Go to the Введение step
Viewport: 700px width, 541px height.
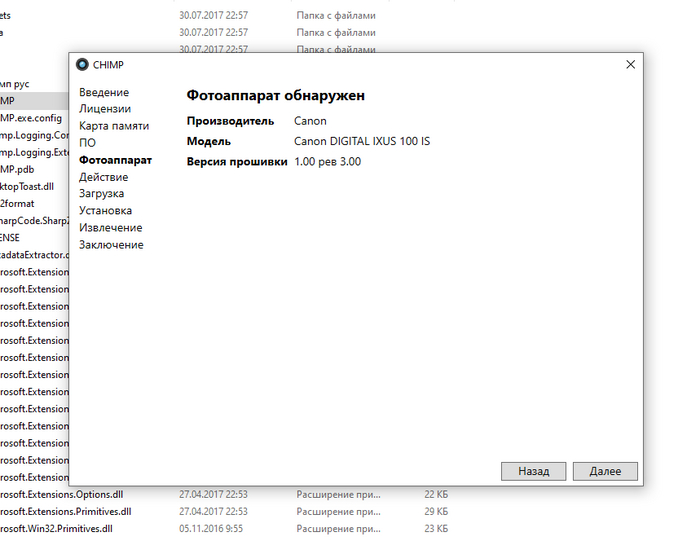click(x=104, y=92)
